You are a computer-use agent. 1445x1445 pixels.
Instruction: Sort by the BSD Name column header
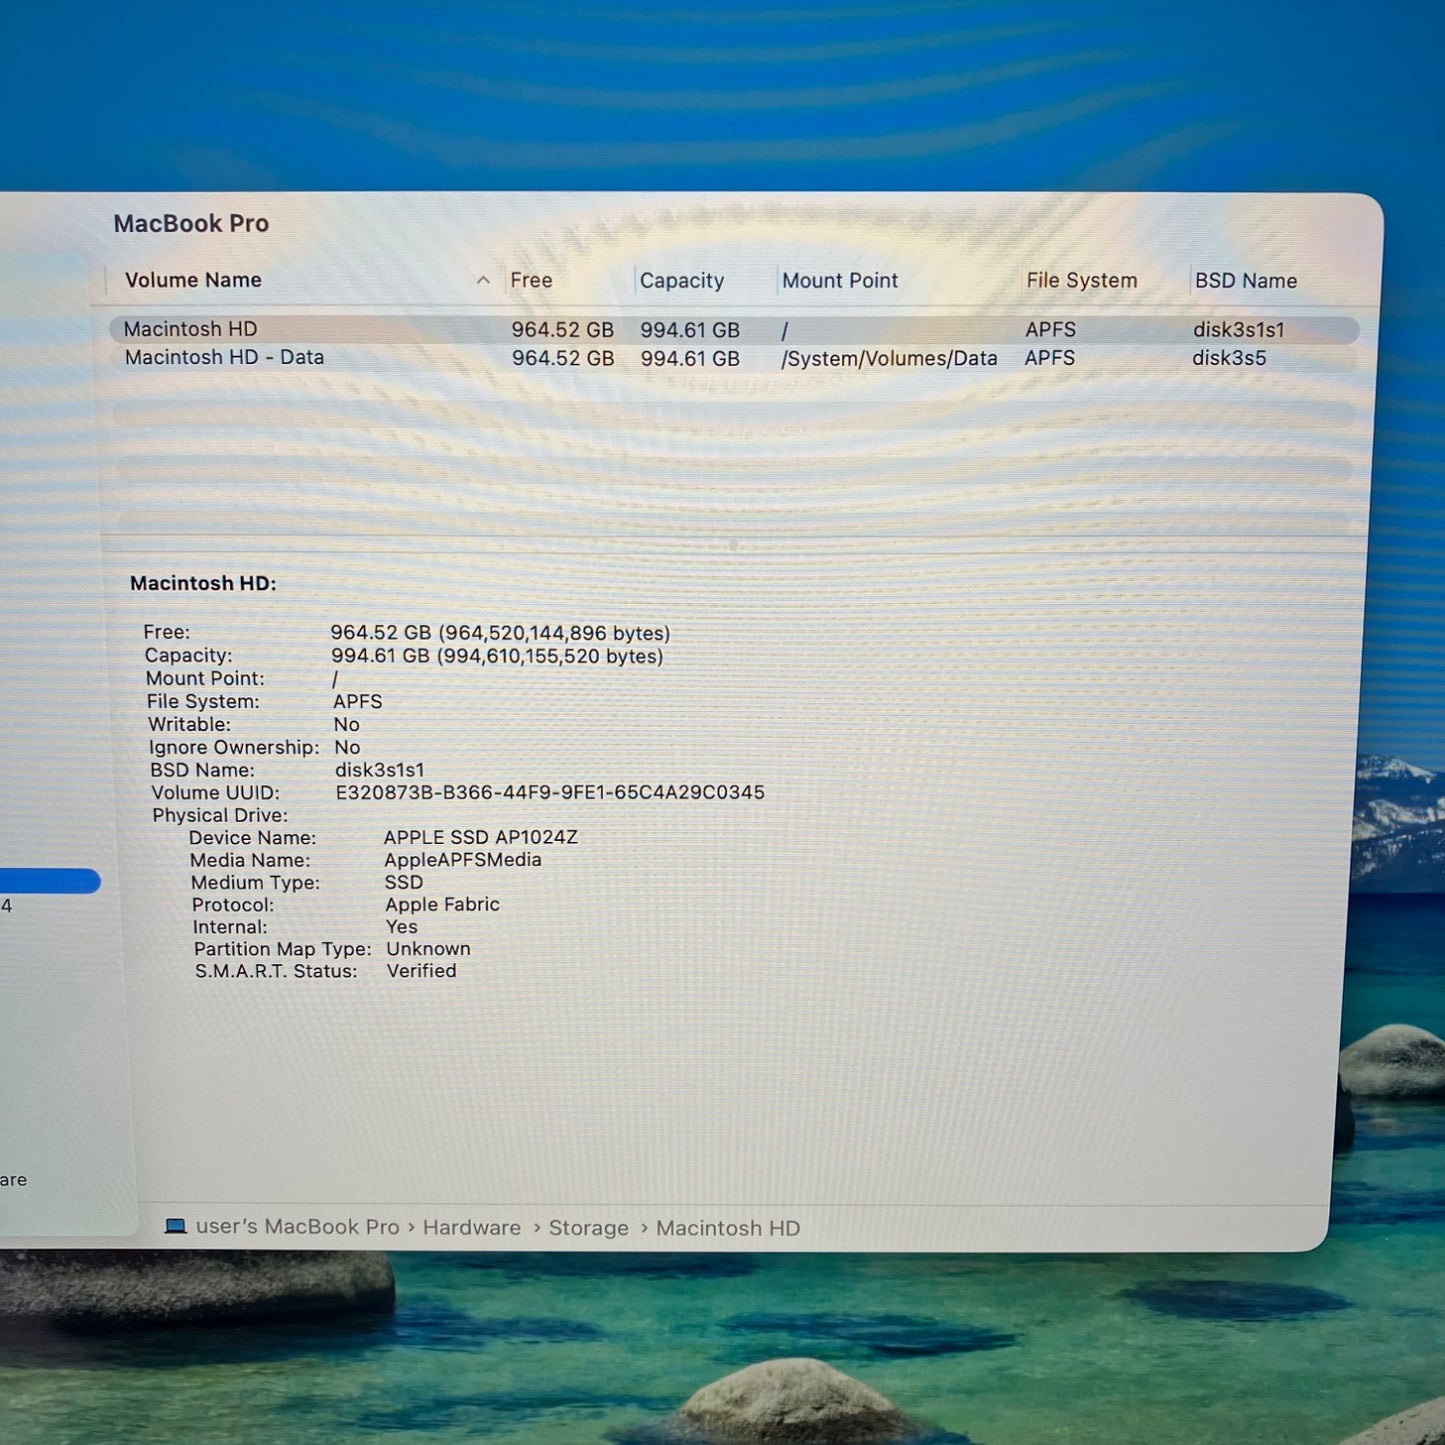coord(1246,281)
